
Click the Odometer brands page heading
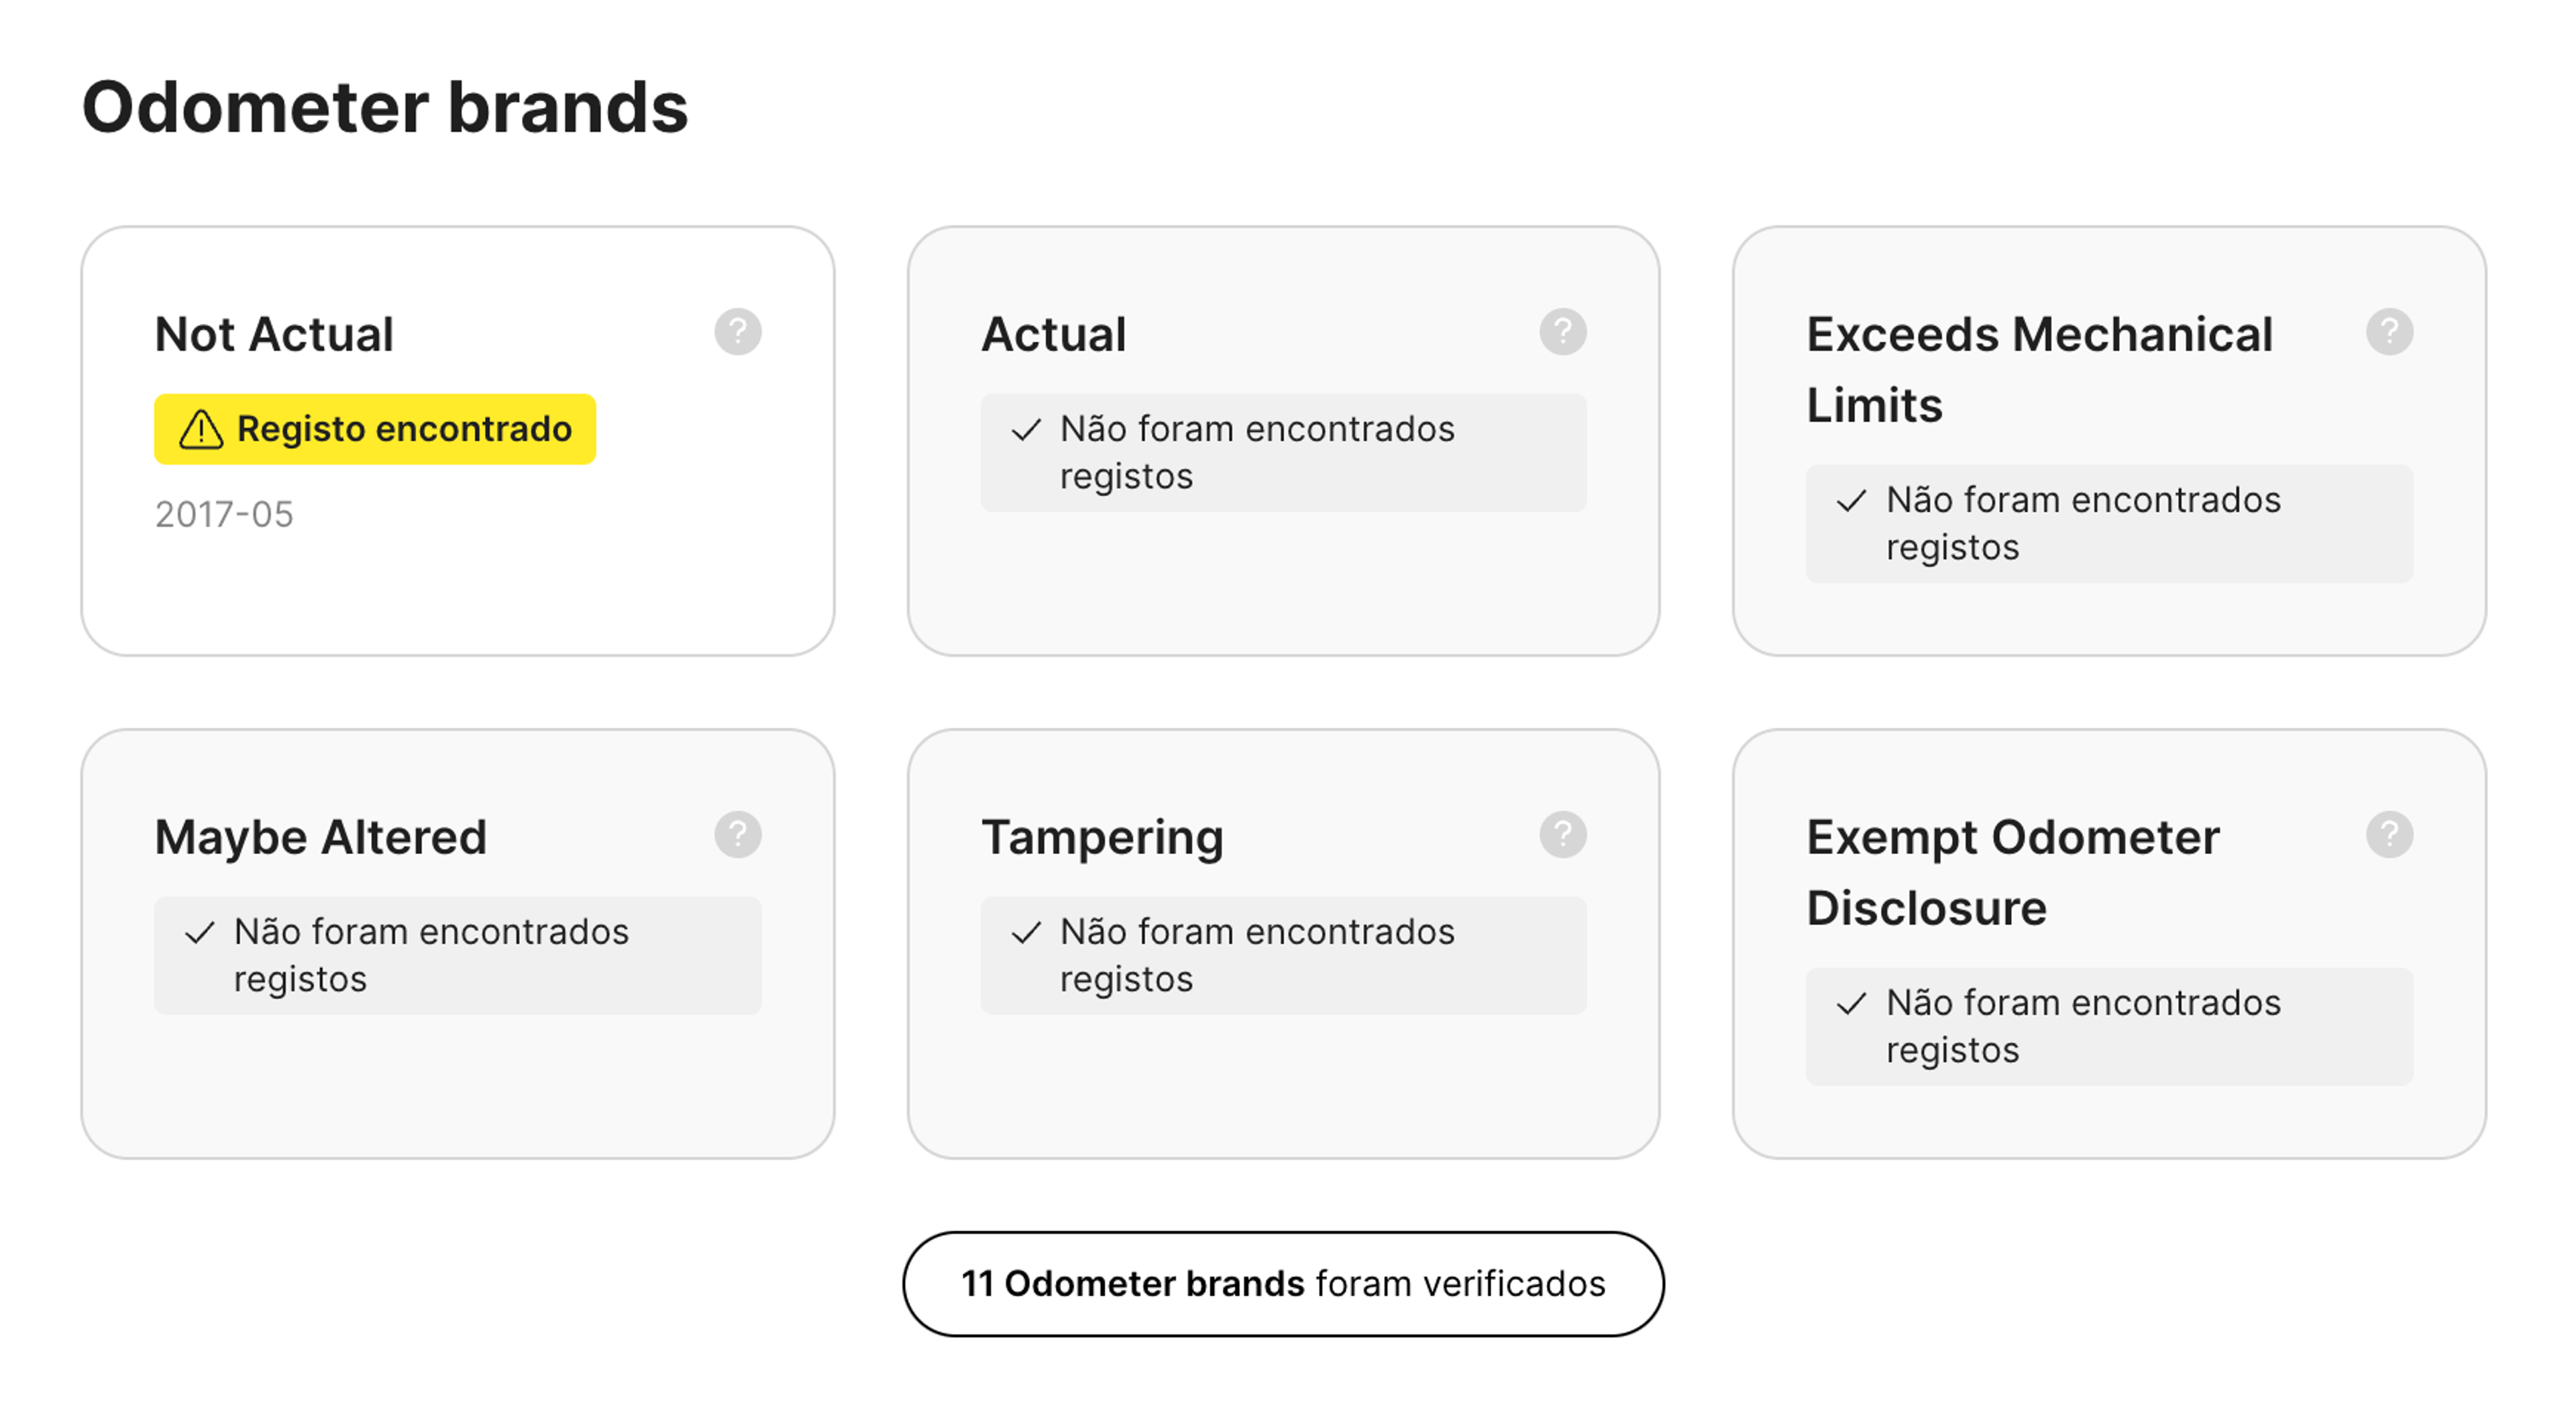click(385, 108)
